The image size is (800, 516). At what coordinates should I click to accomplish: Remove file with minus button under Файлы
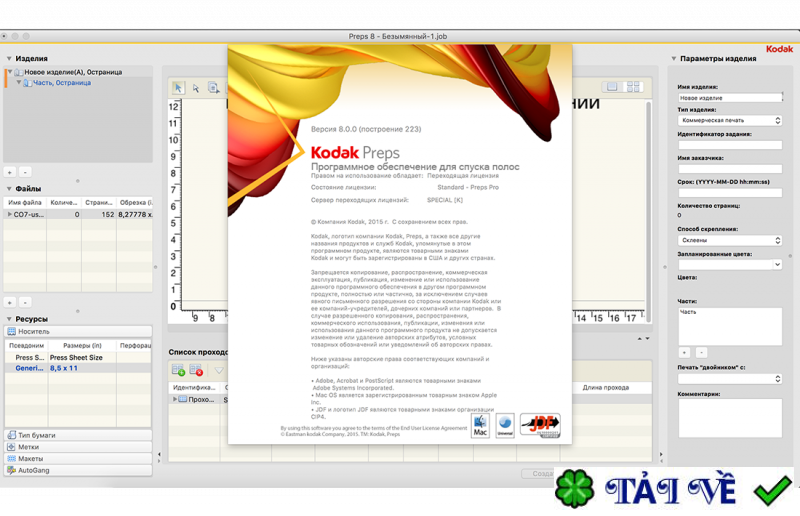[x=26, y=302]
